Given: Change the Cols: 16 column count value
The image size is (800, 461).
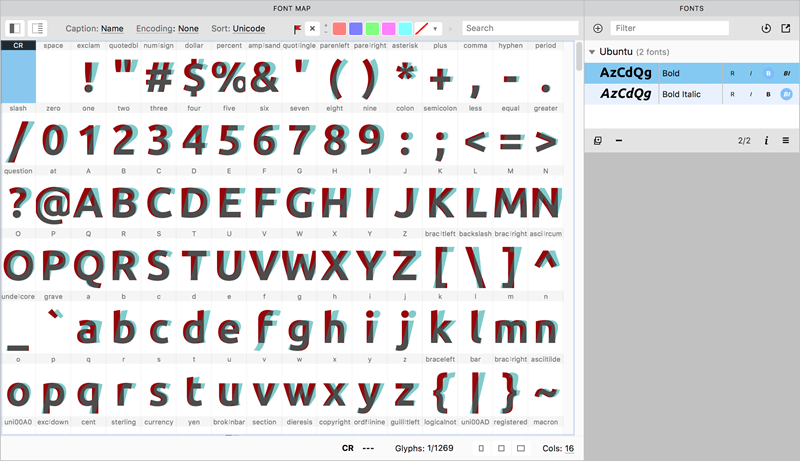Looking at the screenshot, I should (569, 448).
